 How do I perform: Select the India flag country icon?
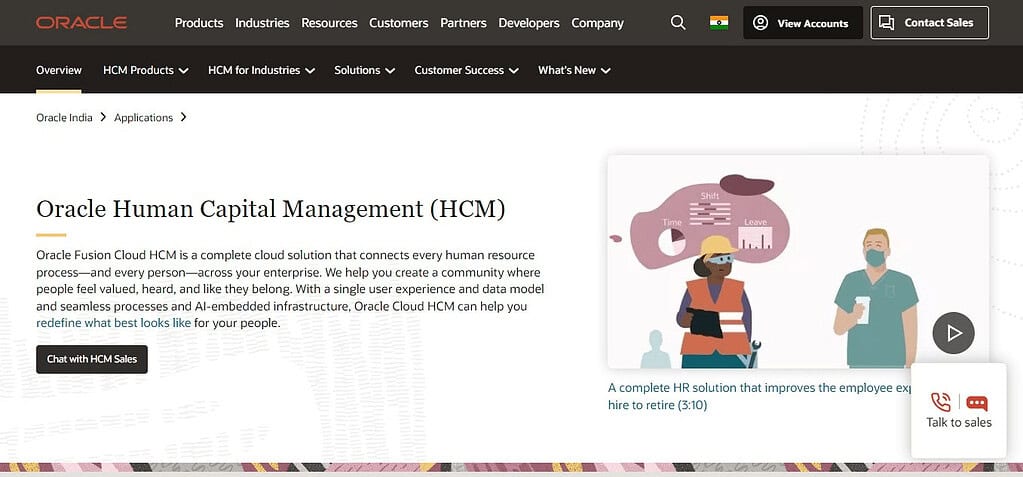pos(719,23)
